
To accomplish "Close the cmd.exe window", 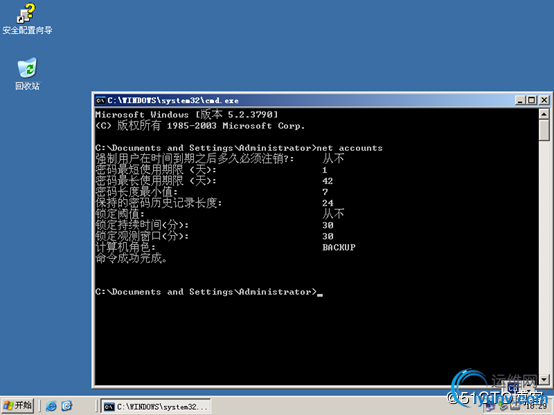I will (x=544, y=100).
